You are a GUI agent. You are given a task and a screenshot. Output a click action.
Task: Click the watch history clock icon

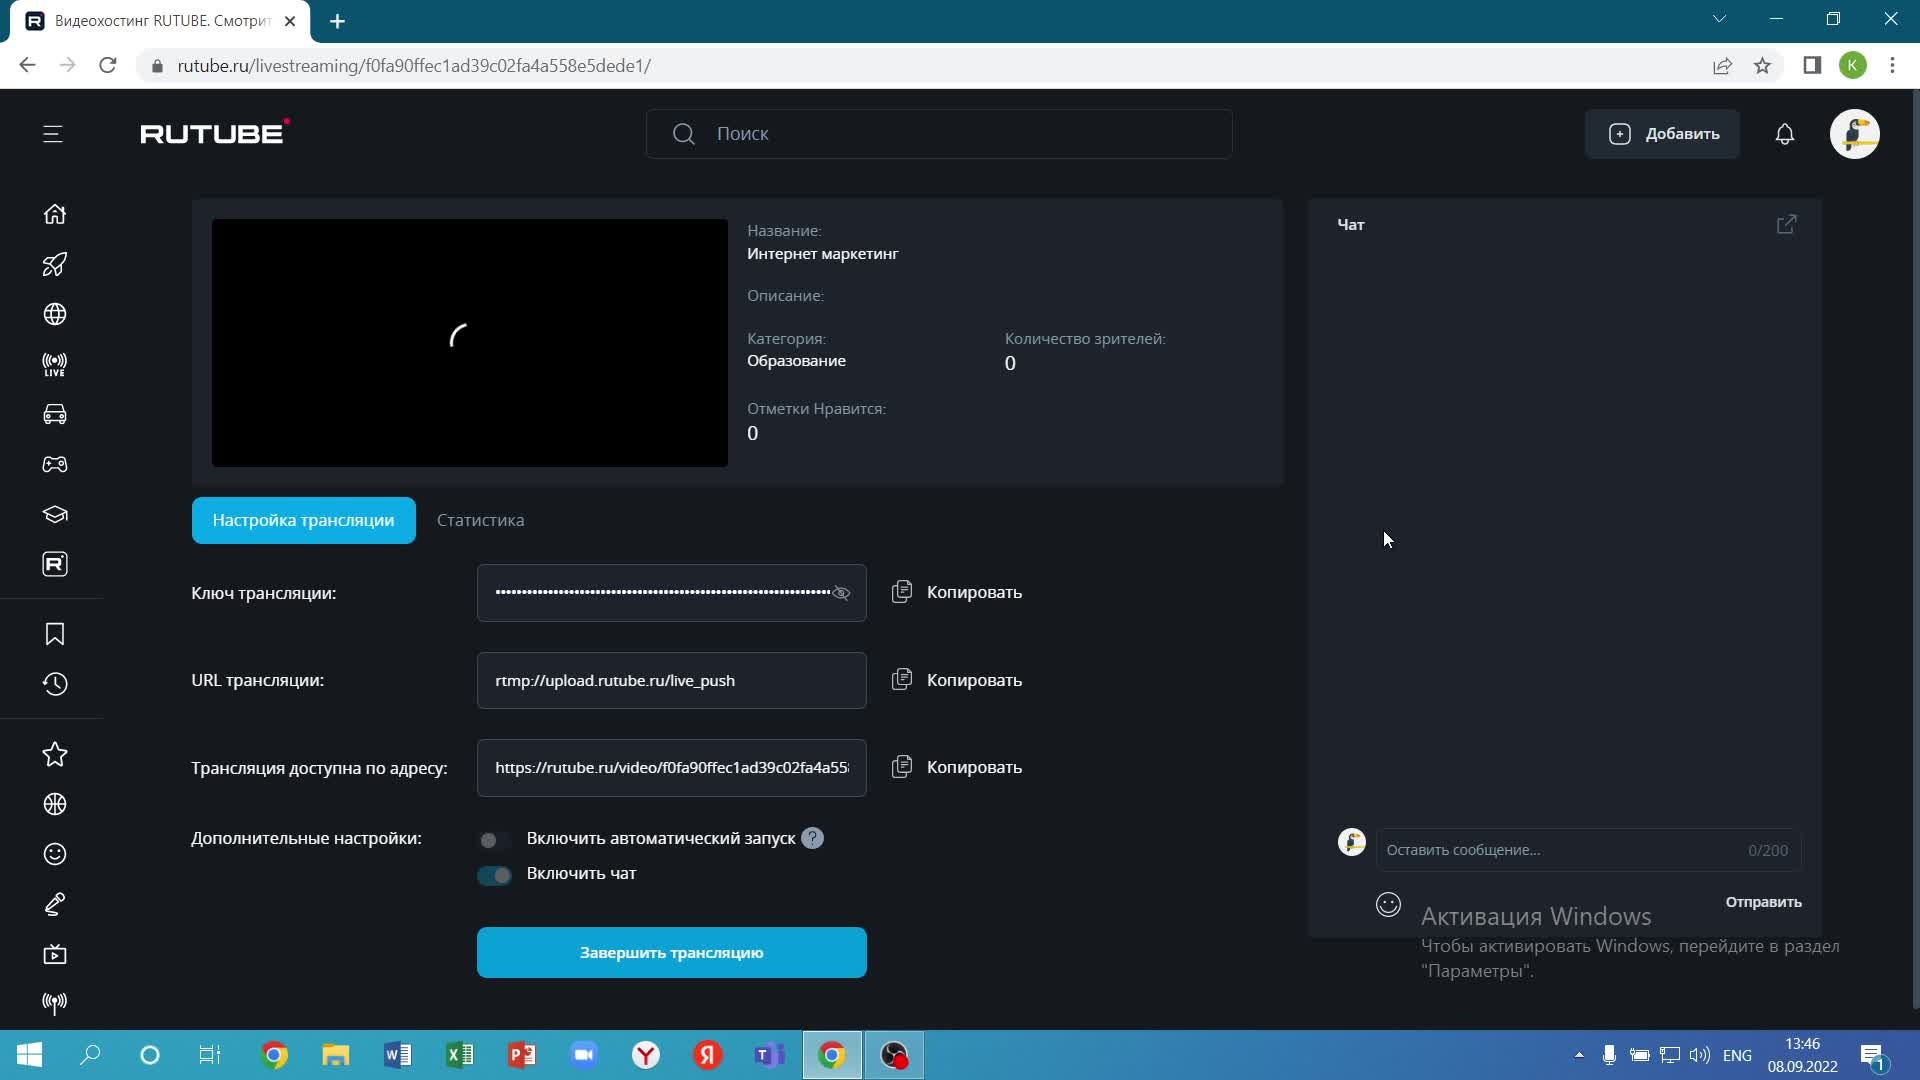click(55, 684)
